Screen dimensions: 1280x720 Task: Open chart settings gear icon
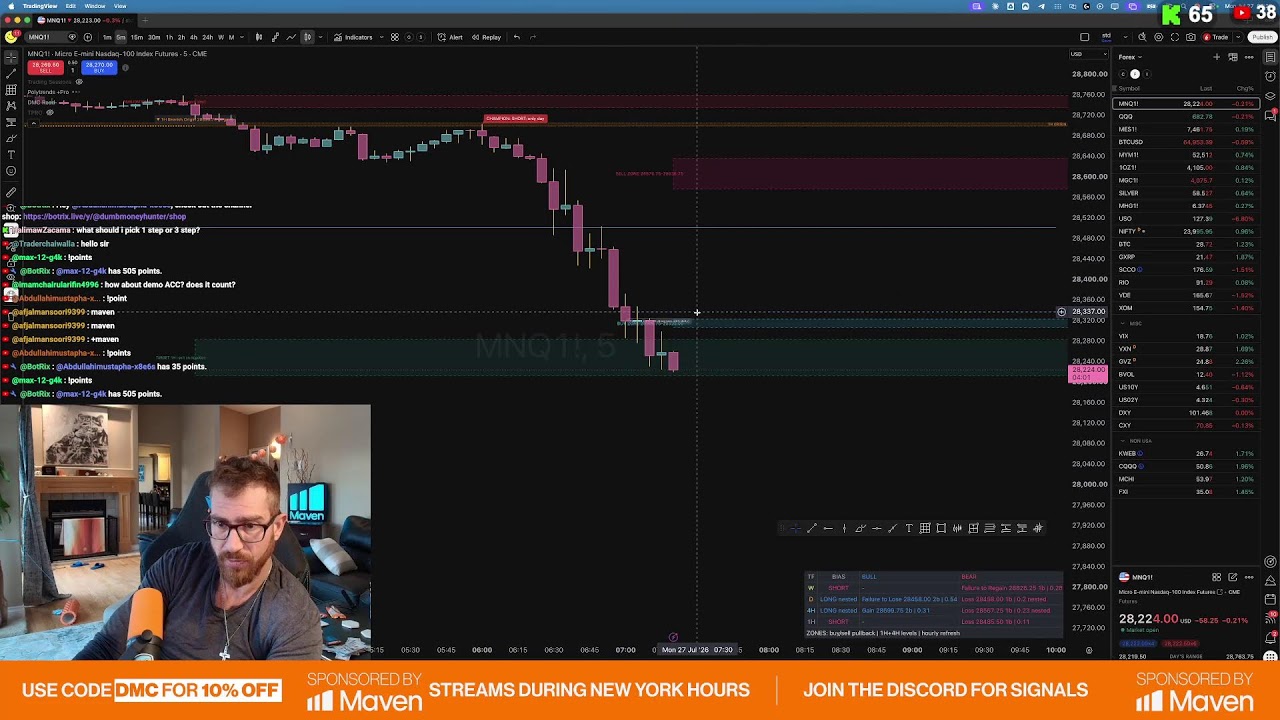coord(1159,37)
